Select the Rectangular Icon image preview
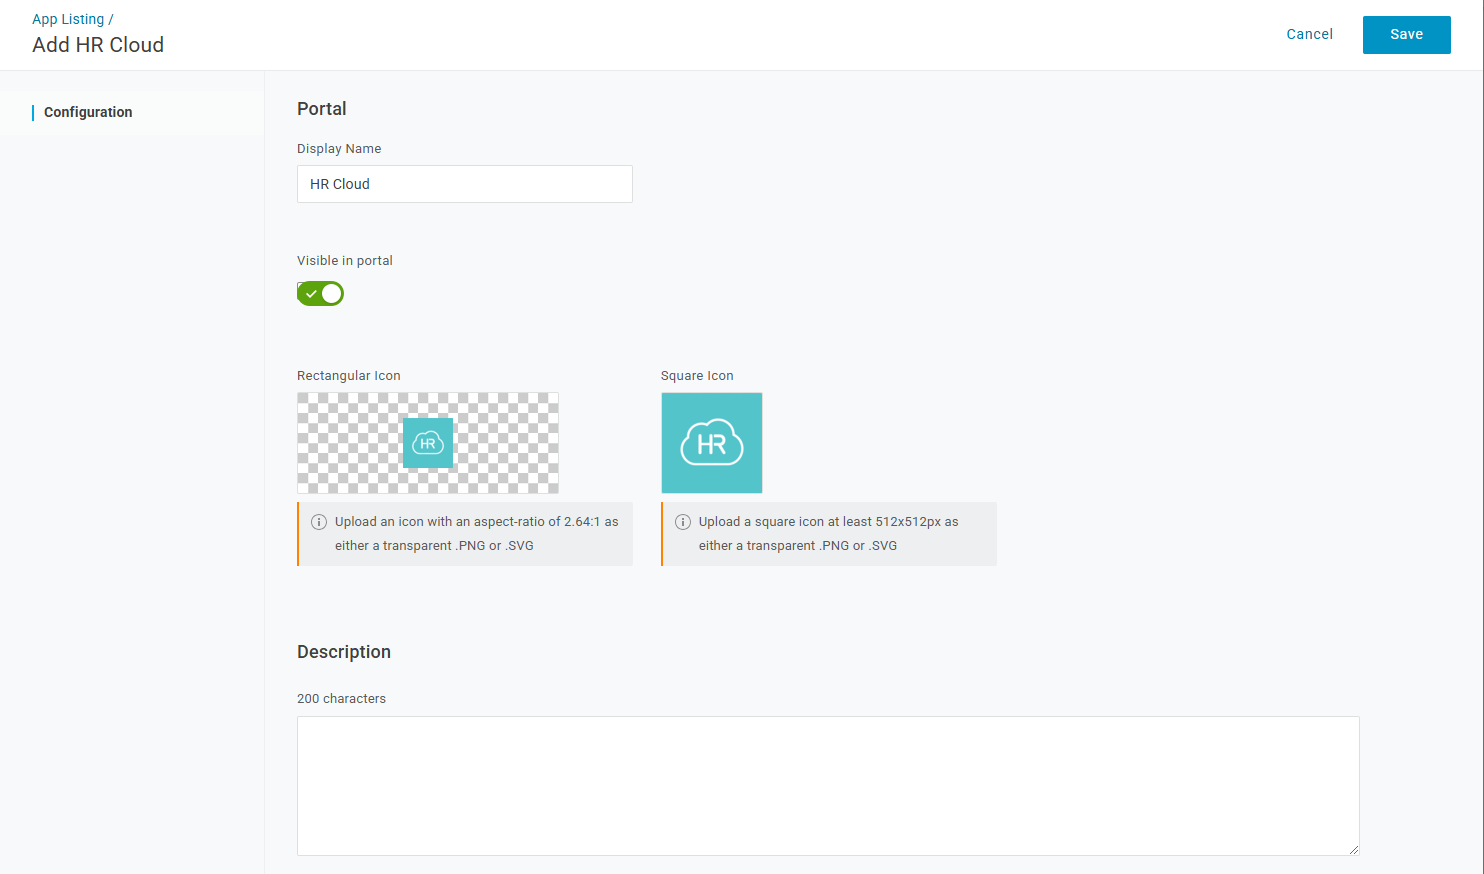1484x874 pixels. 428,443
